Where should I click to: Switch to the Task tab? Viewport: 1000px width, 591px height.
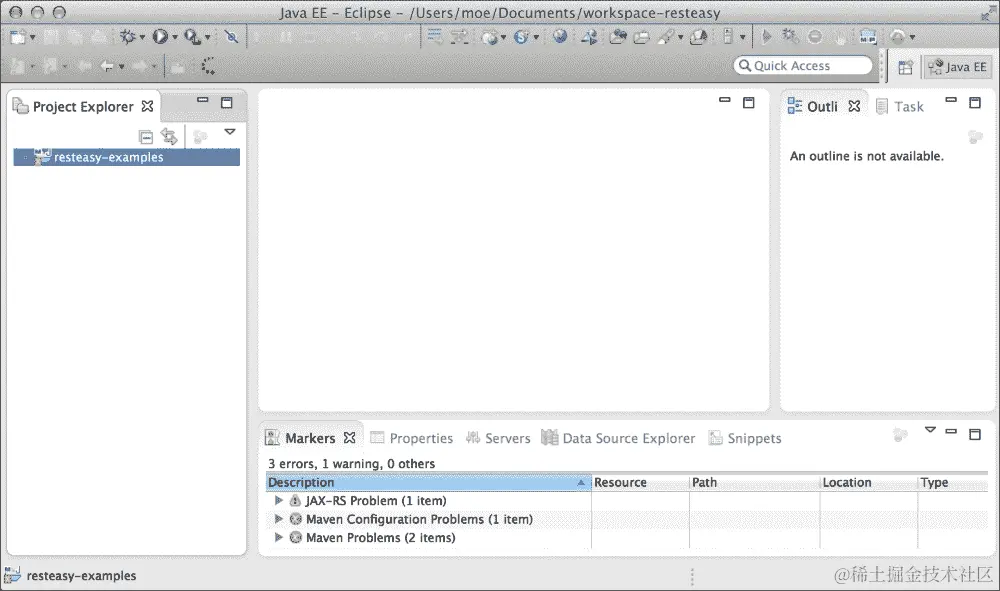coord(900,106)
